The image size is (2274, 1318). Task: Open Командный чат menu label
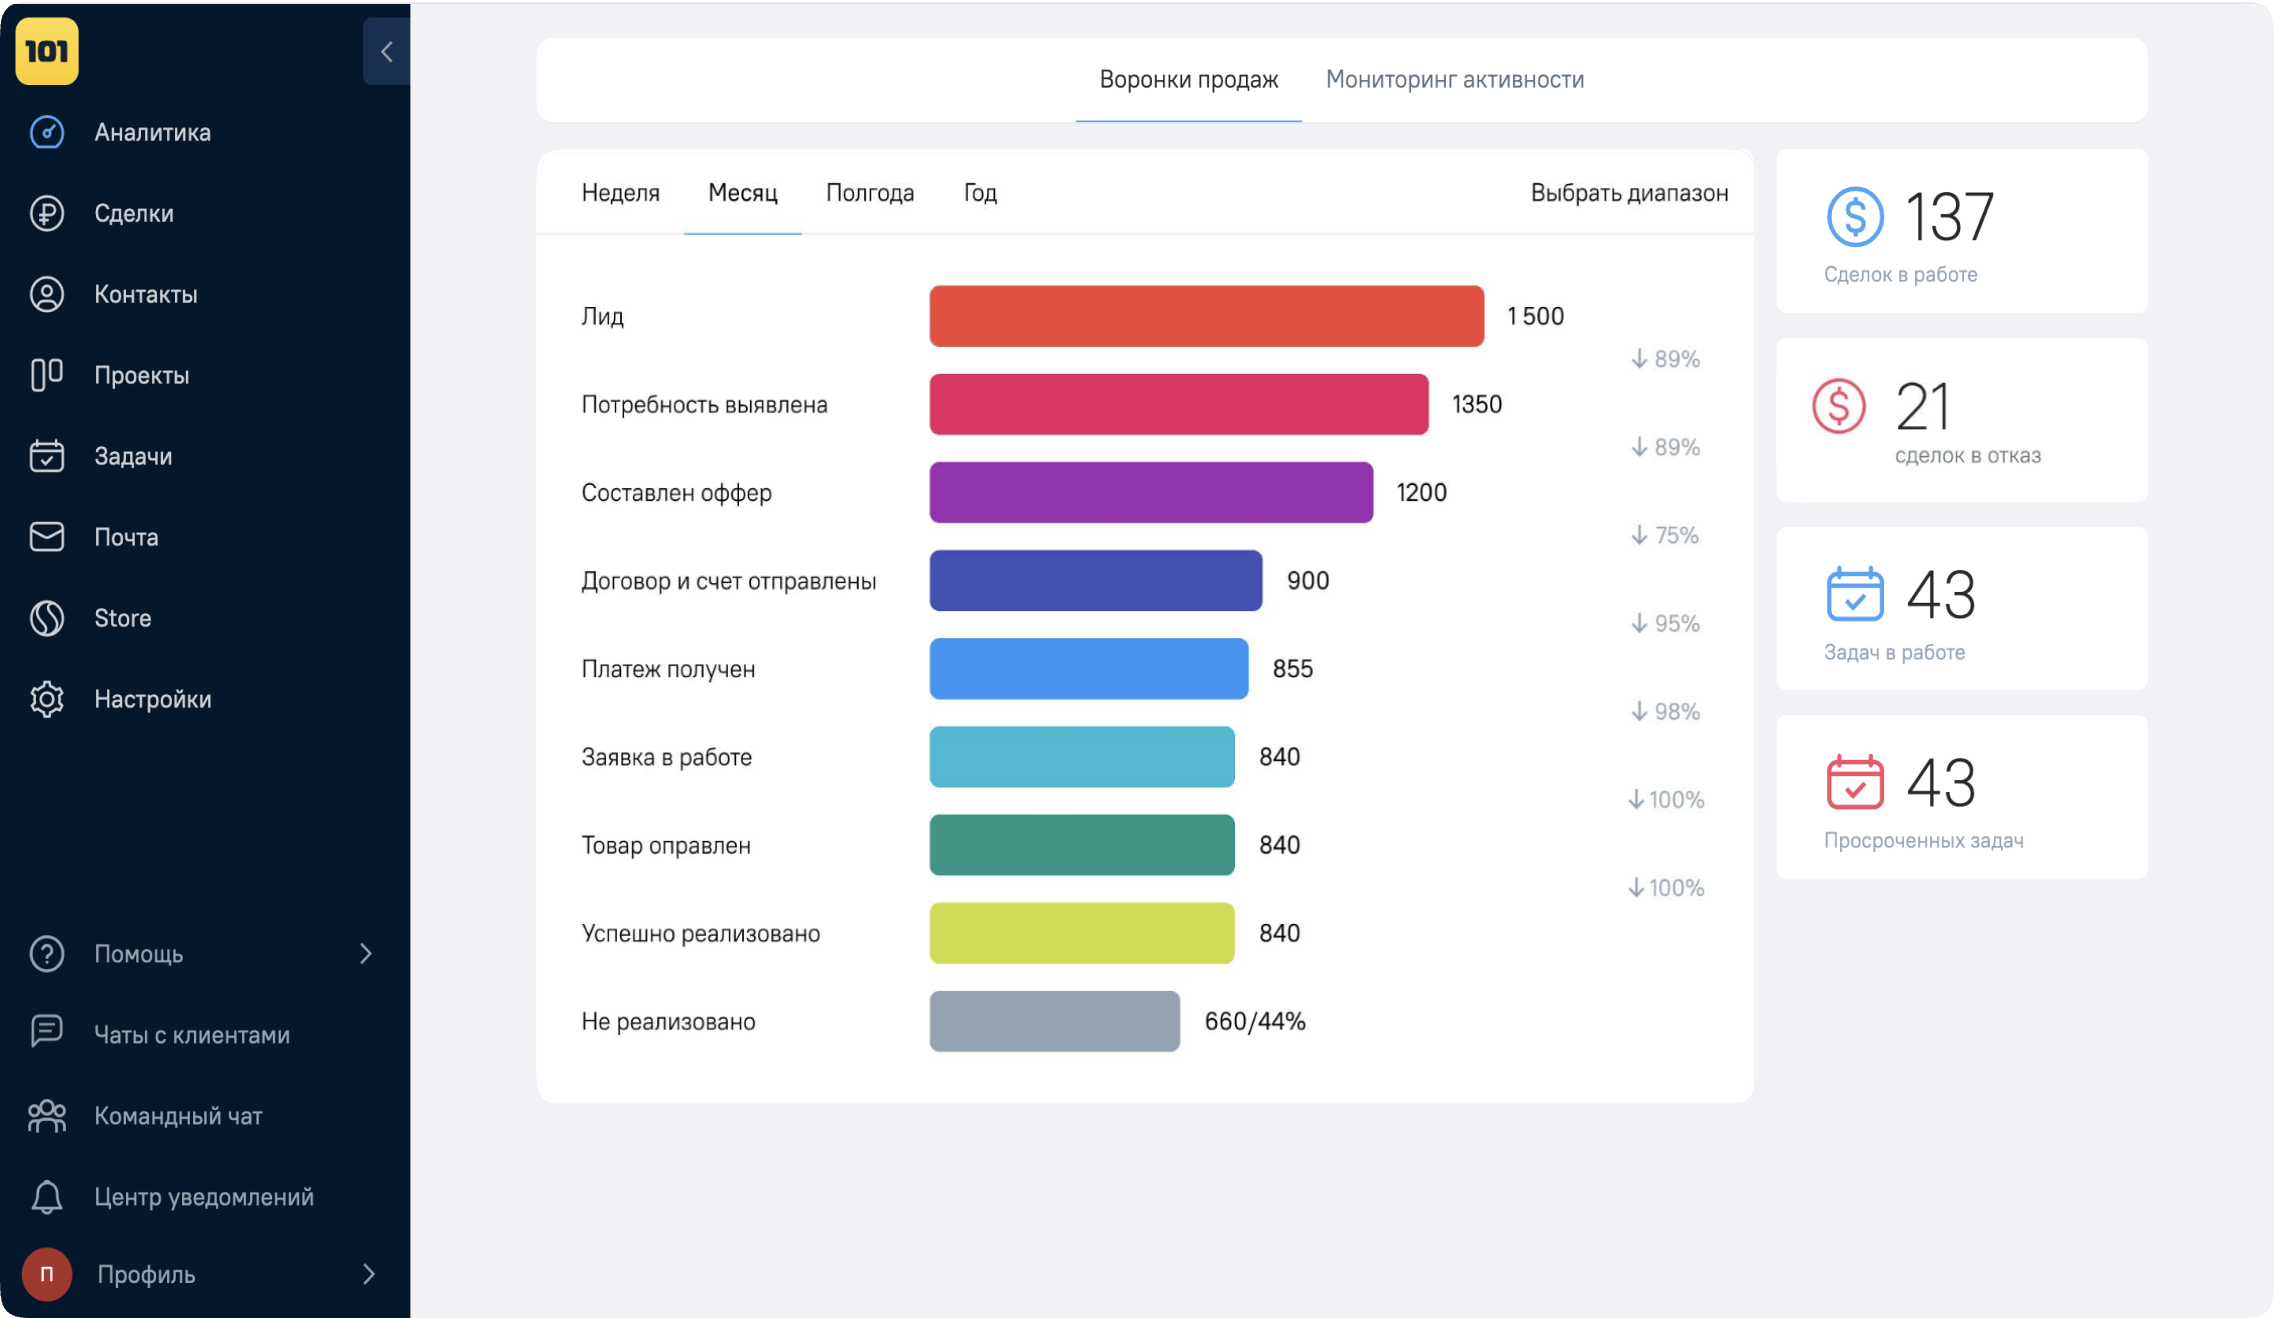[x=178, y=1117]
